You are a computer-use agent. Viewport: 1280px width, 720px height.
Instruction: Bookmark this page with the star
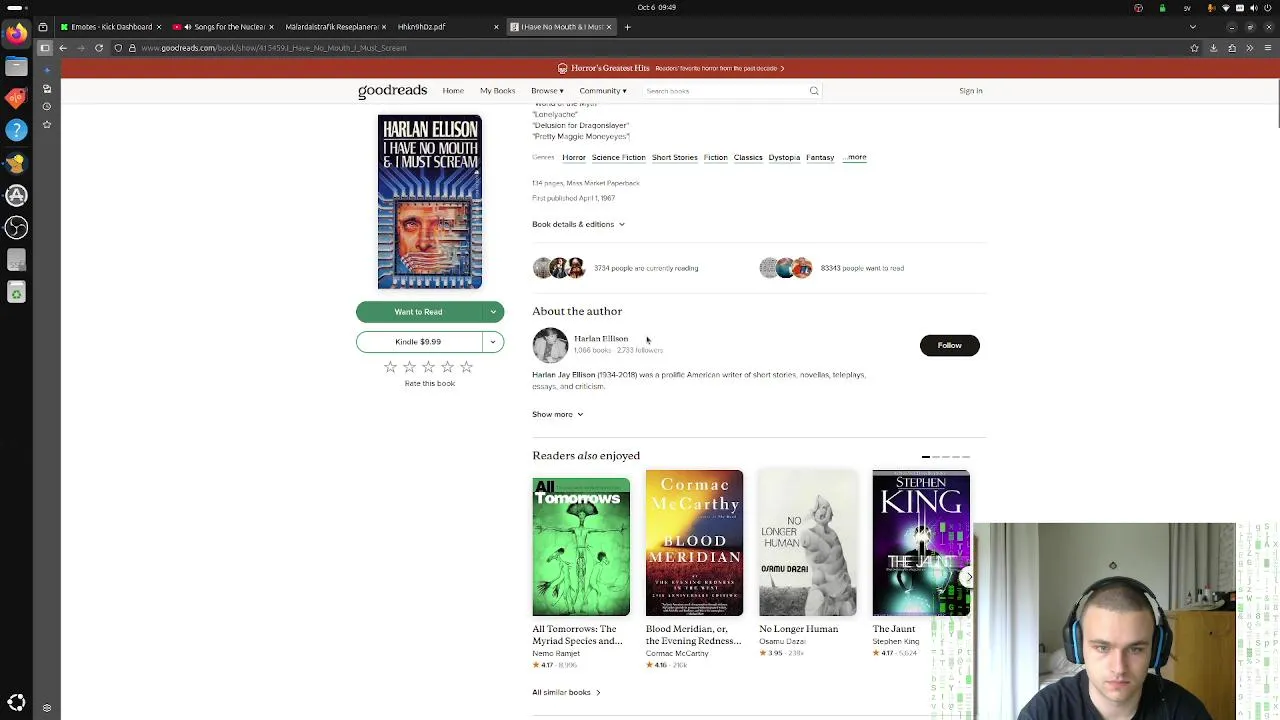[x=1194, y=48]
